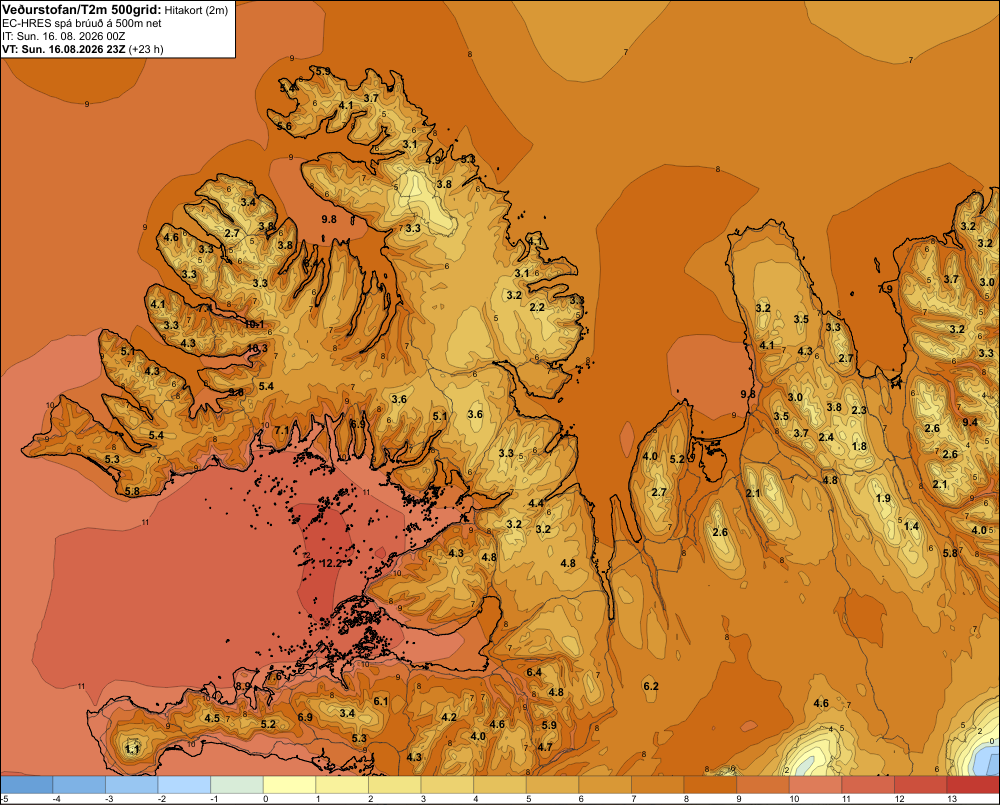
Task: Click the light blue -2 to -1 legend swatch
Action: (x=184, y=785)
